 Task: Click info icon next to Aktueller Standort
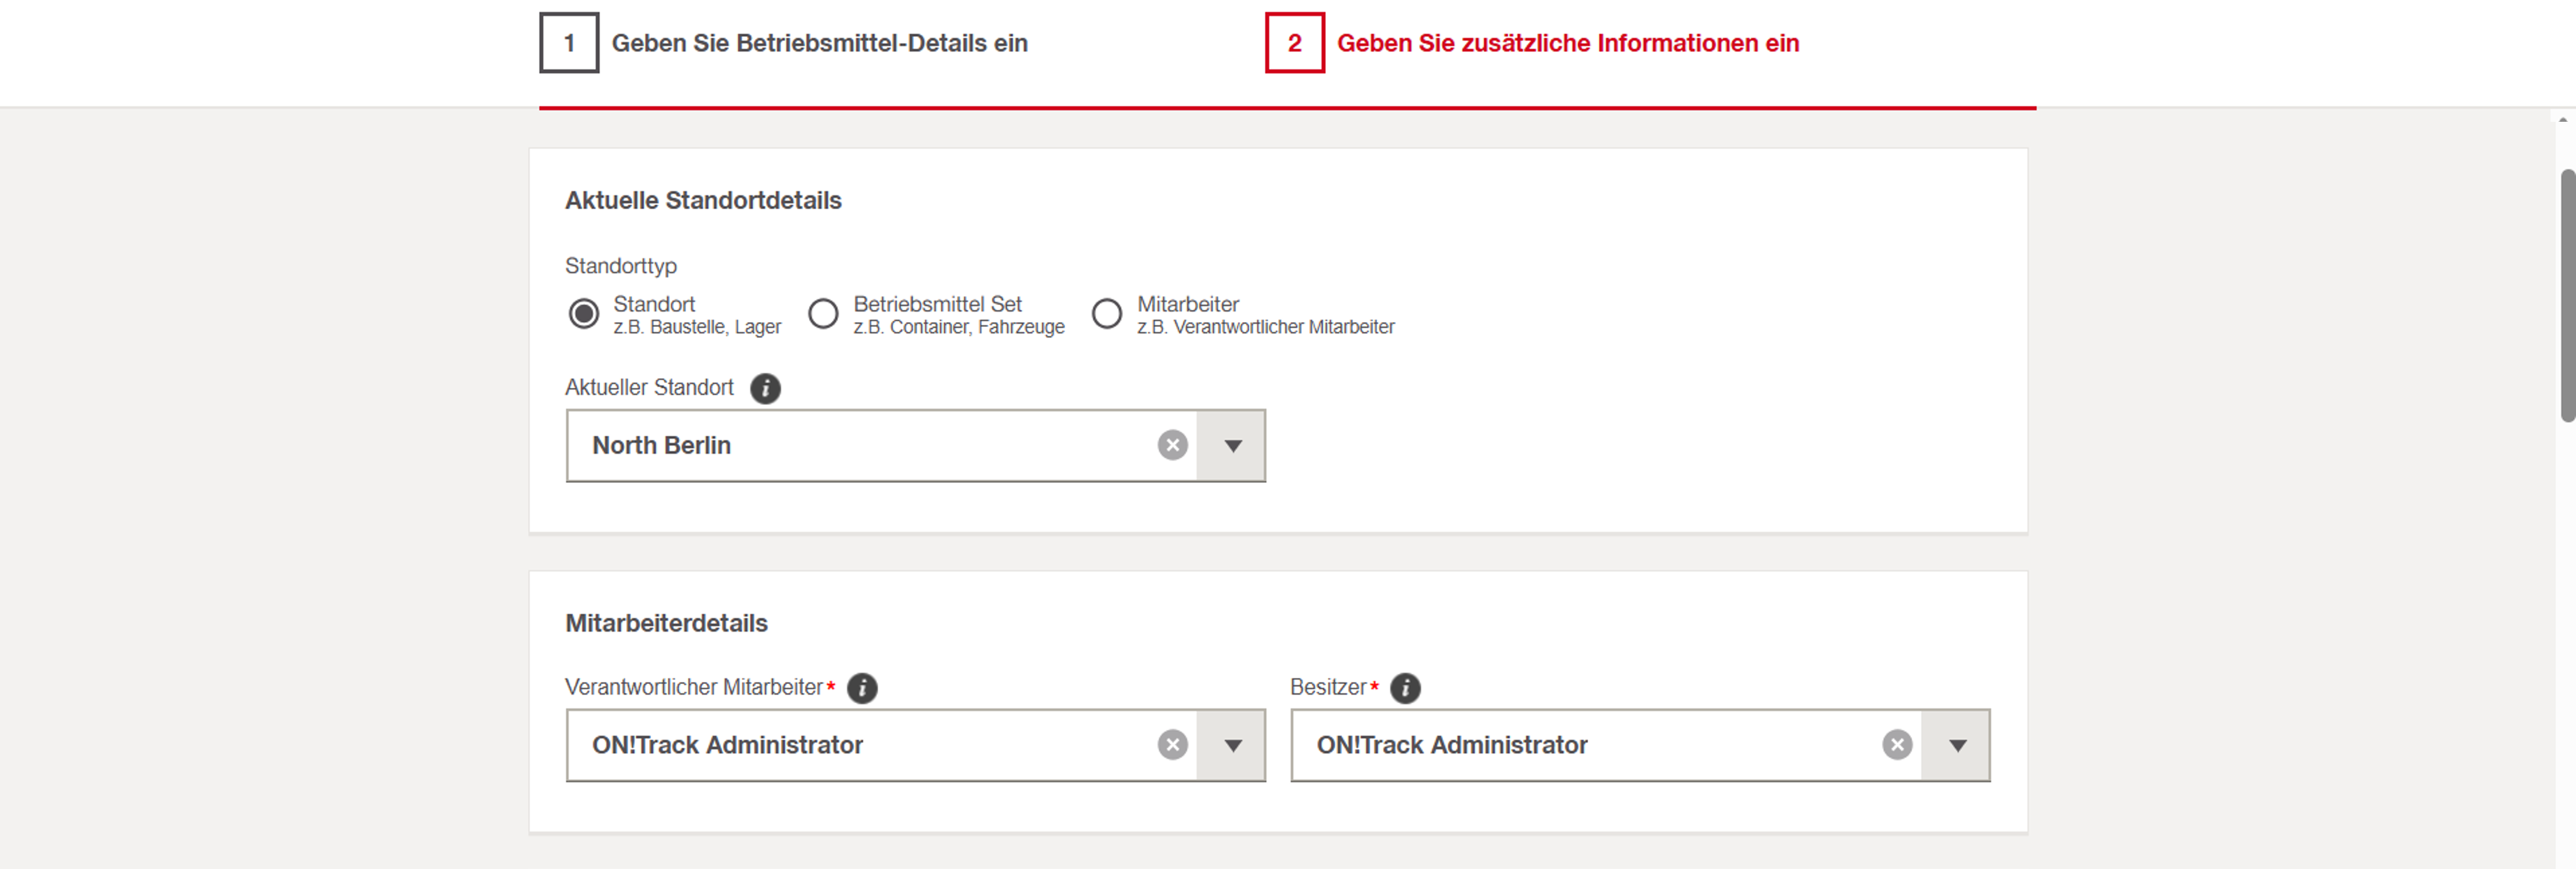(765, 388)
